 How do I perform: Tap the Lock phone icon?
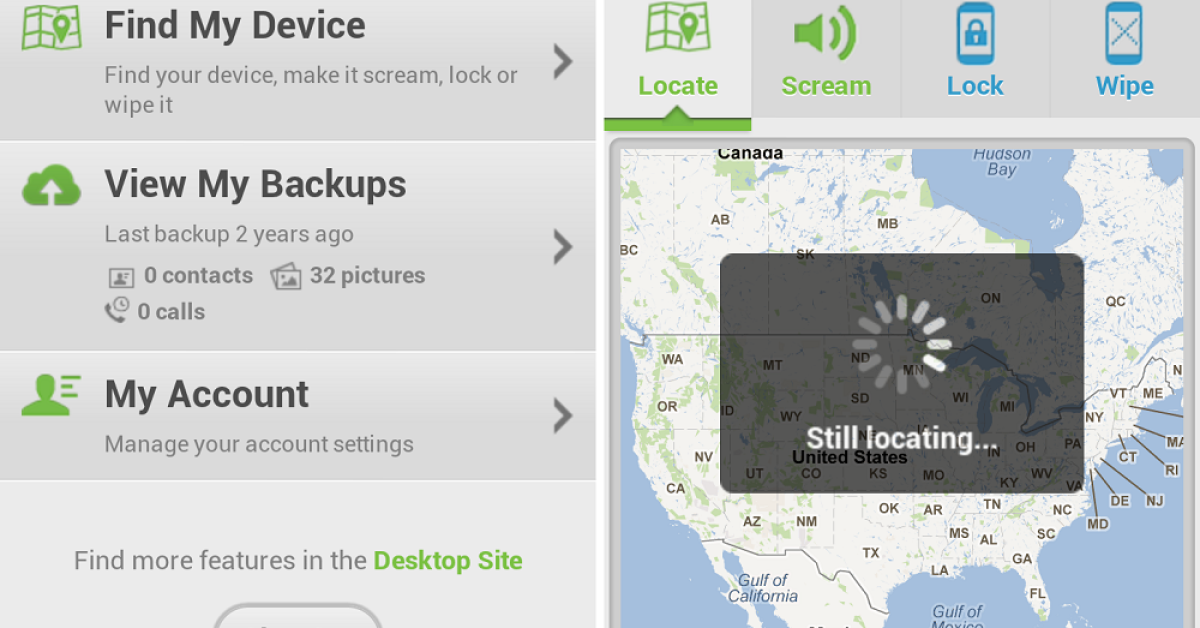tap(975, 33)
